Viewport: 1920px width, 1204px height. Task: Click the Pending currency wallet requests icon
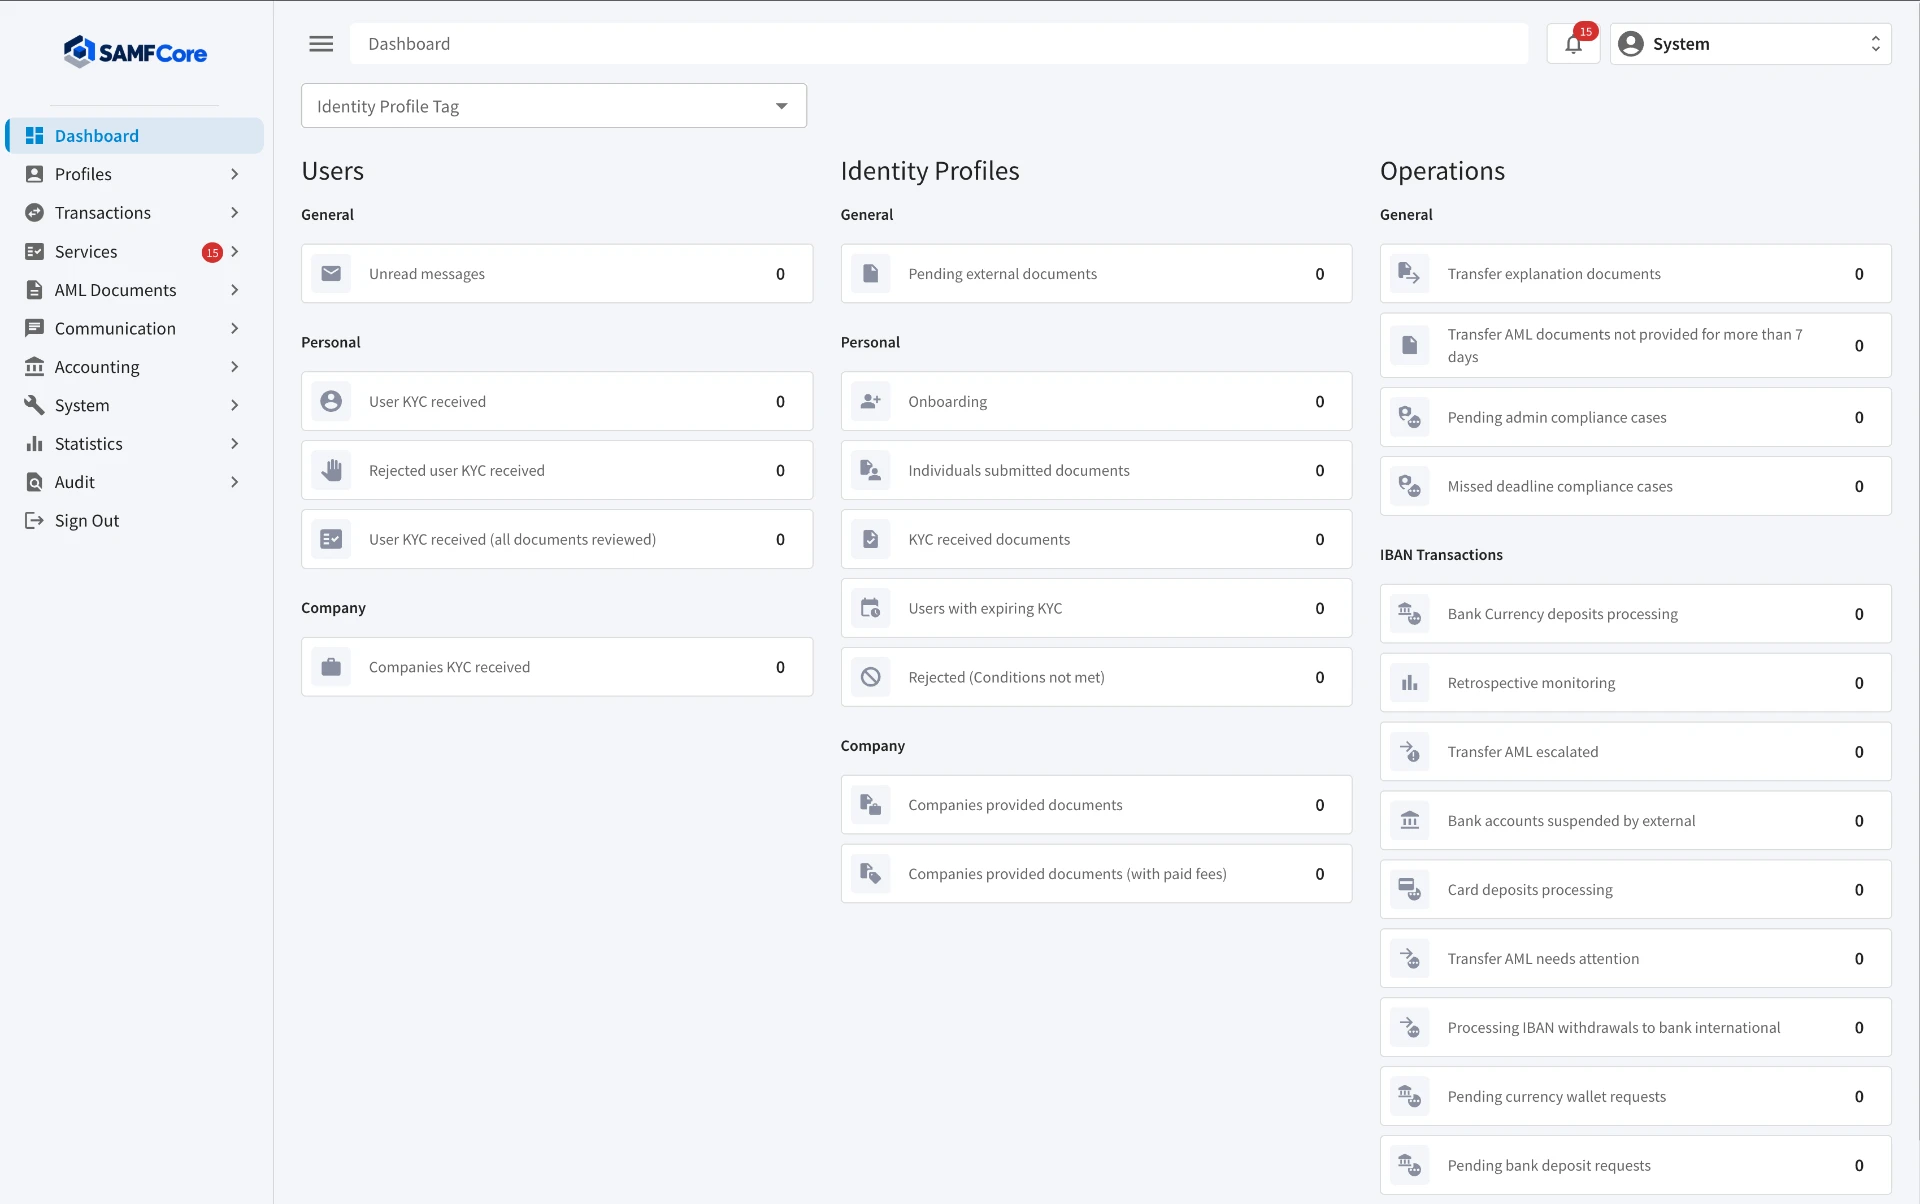[1410, 1097]
